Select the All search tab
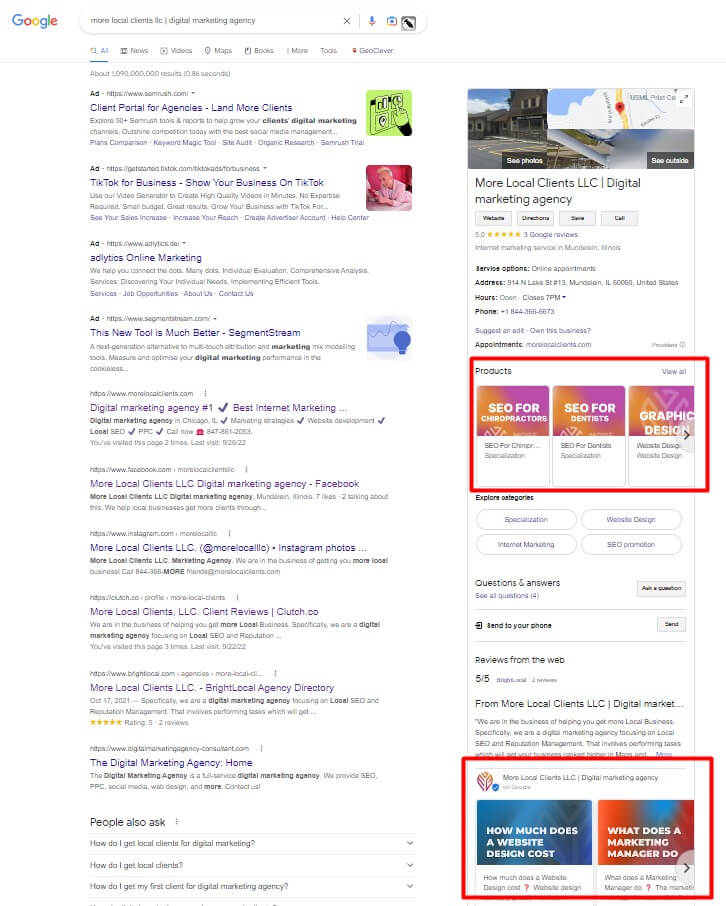 click(x=99, y=51)
